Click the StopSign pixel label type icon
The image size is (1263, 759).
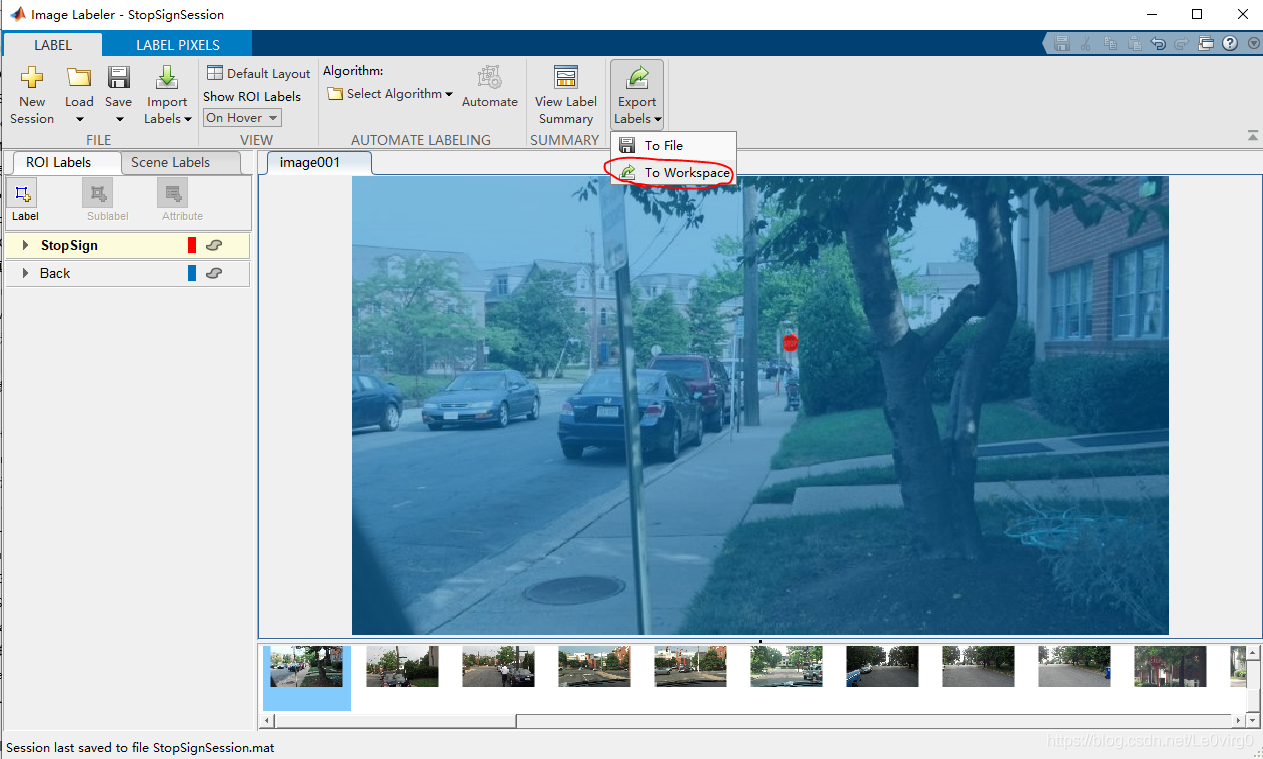click(x=214, y=245)
